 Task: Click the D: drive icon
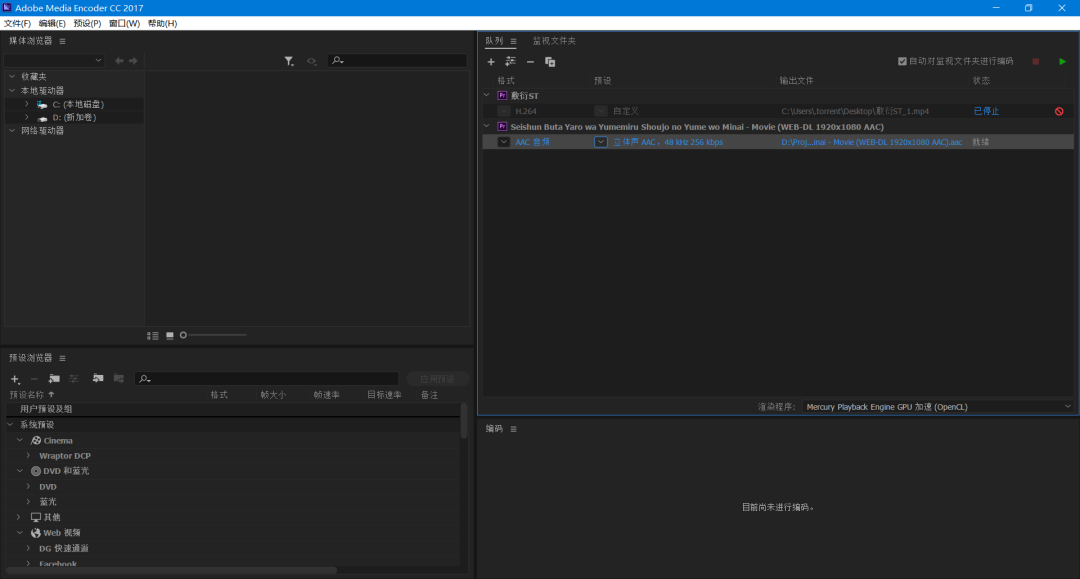(42, 118)
